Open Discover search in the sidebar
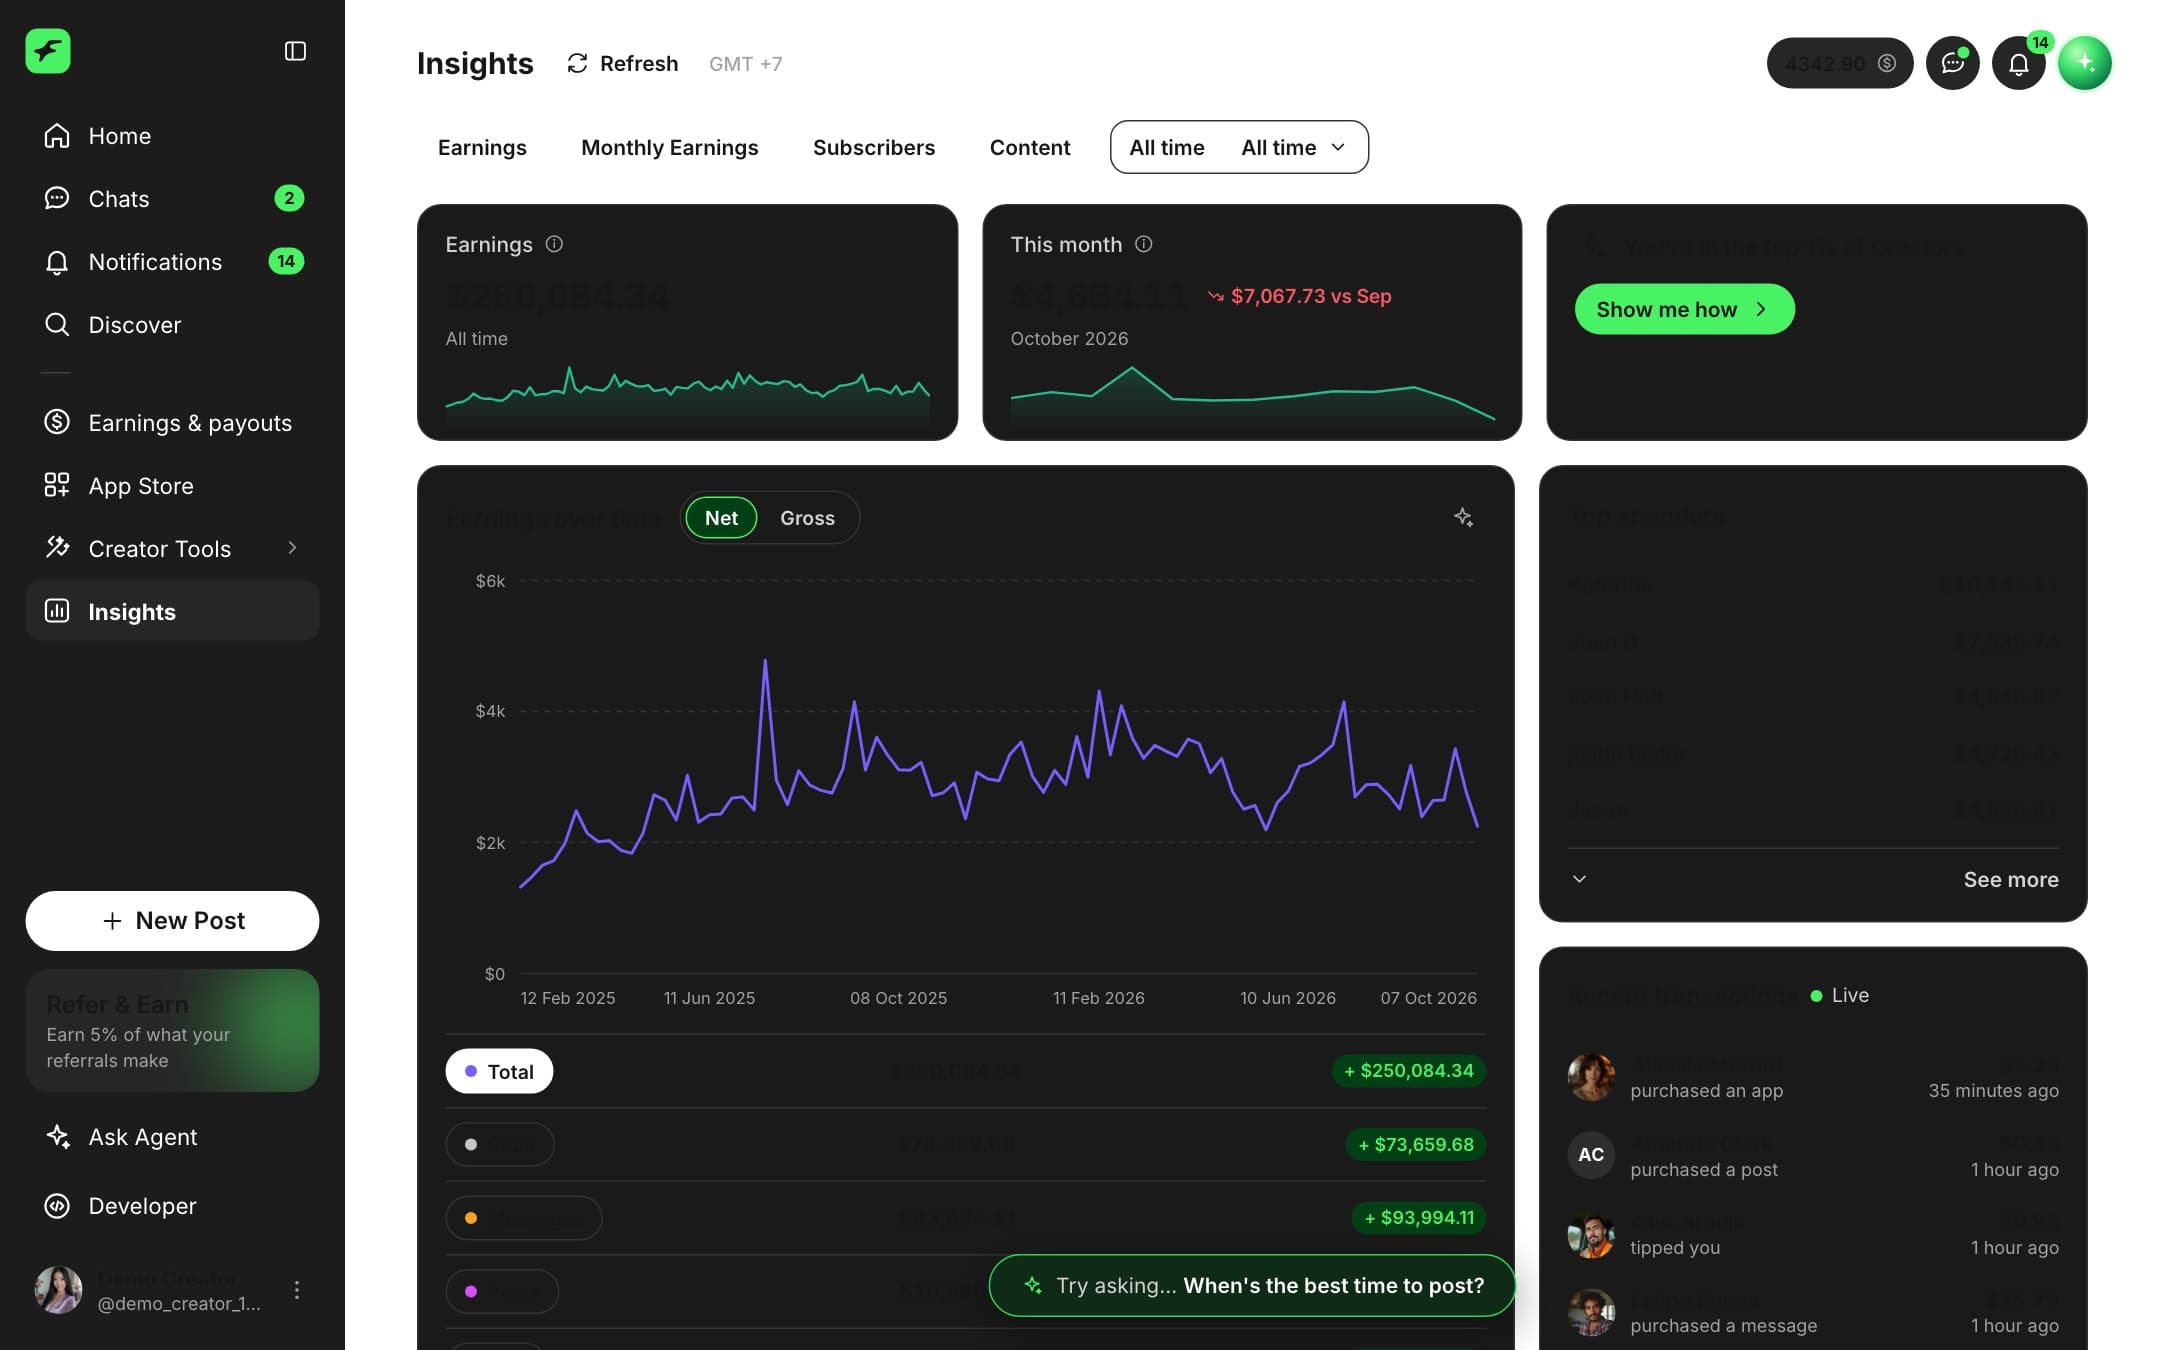 point(172,325)
